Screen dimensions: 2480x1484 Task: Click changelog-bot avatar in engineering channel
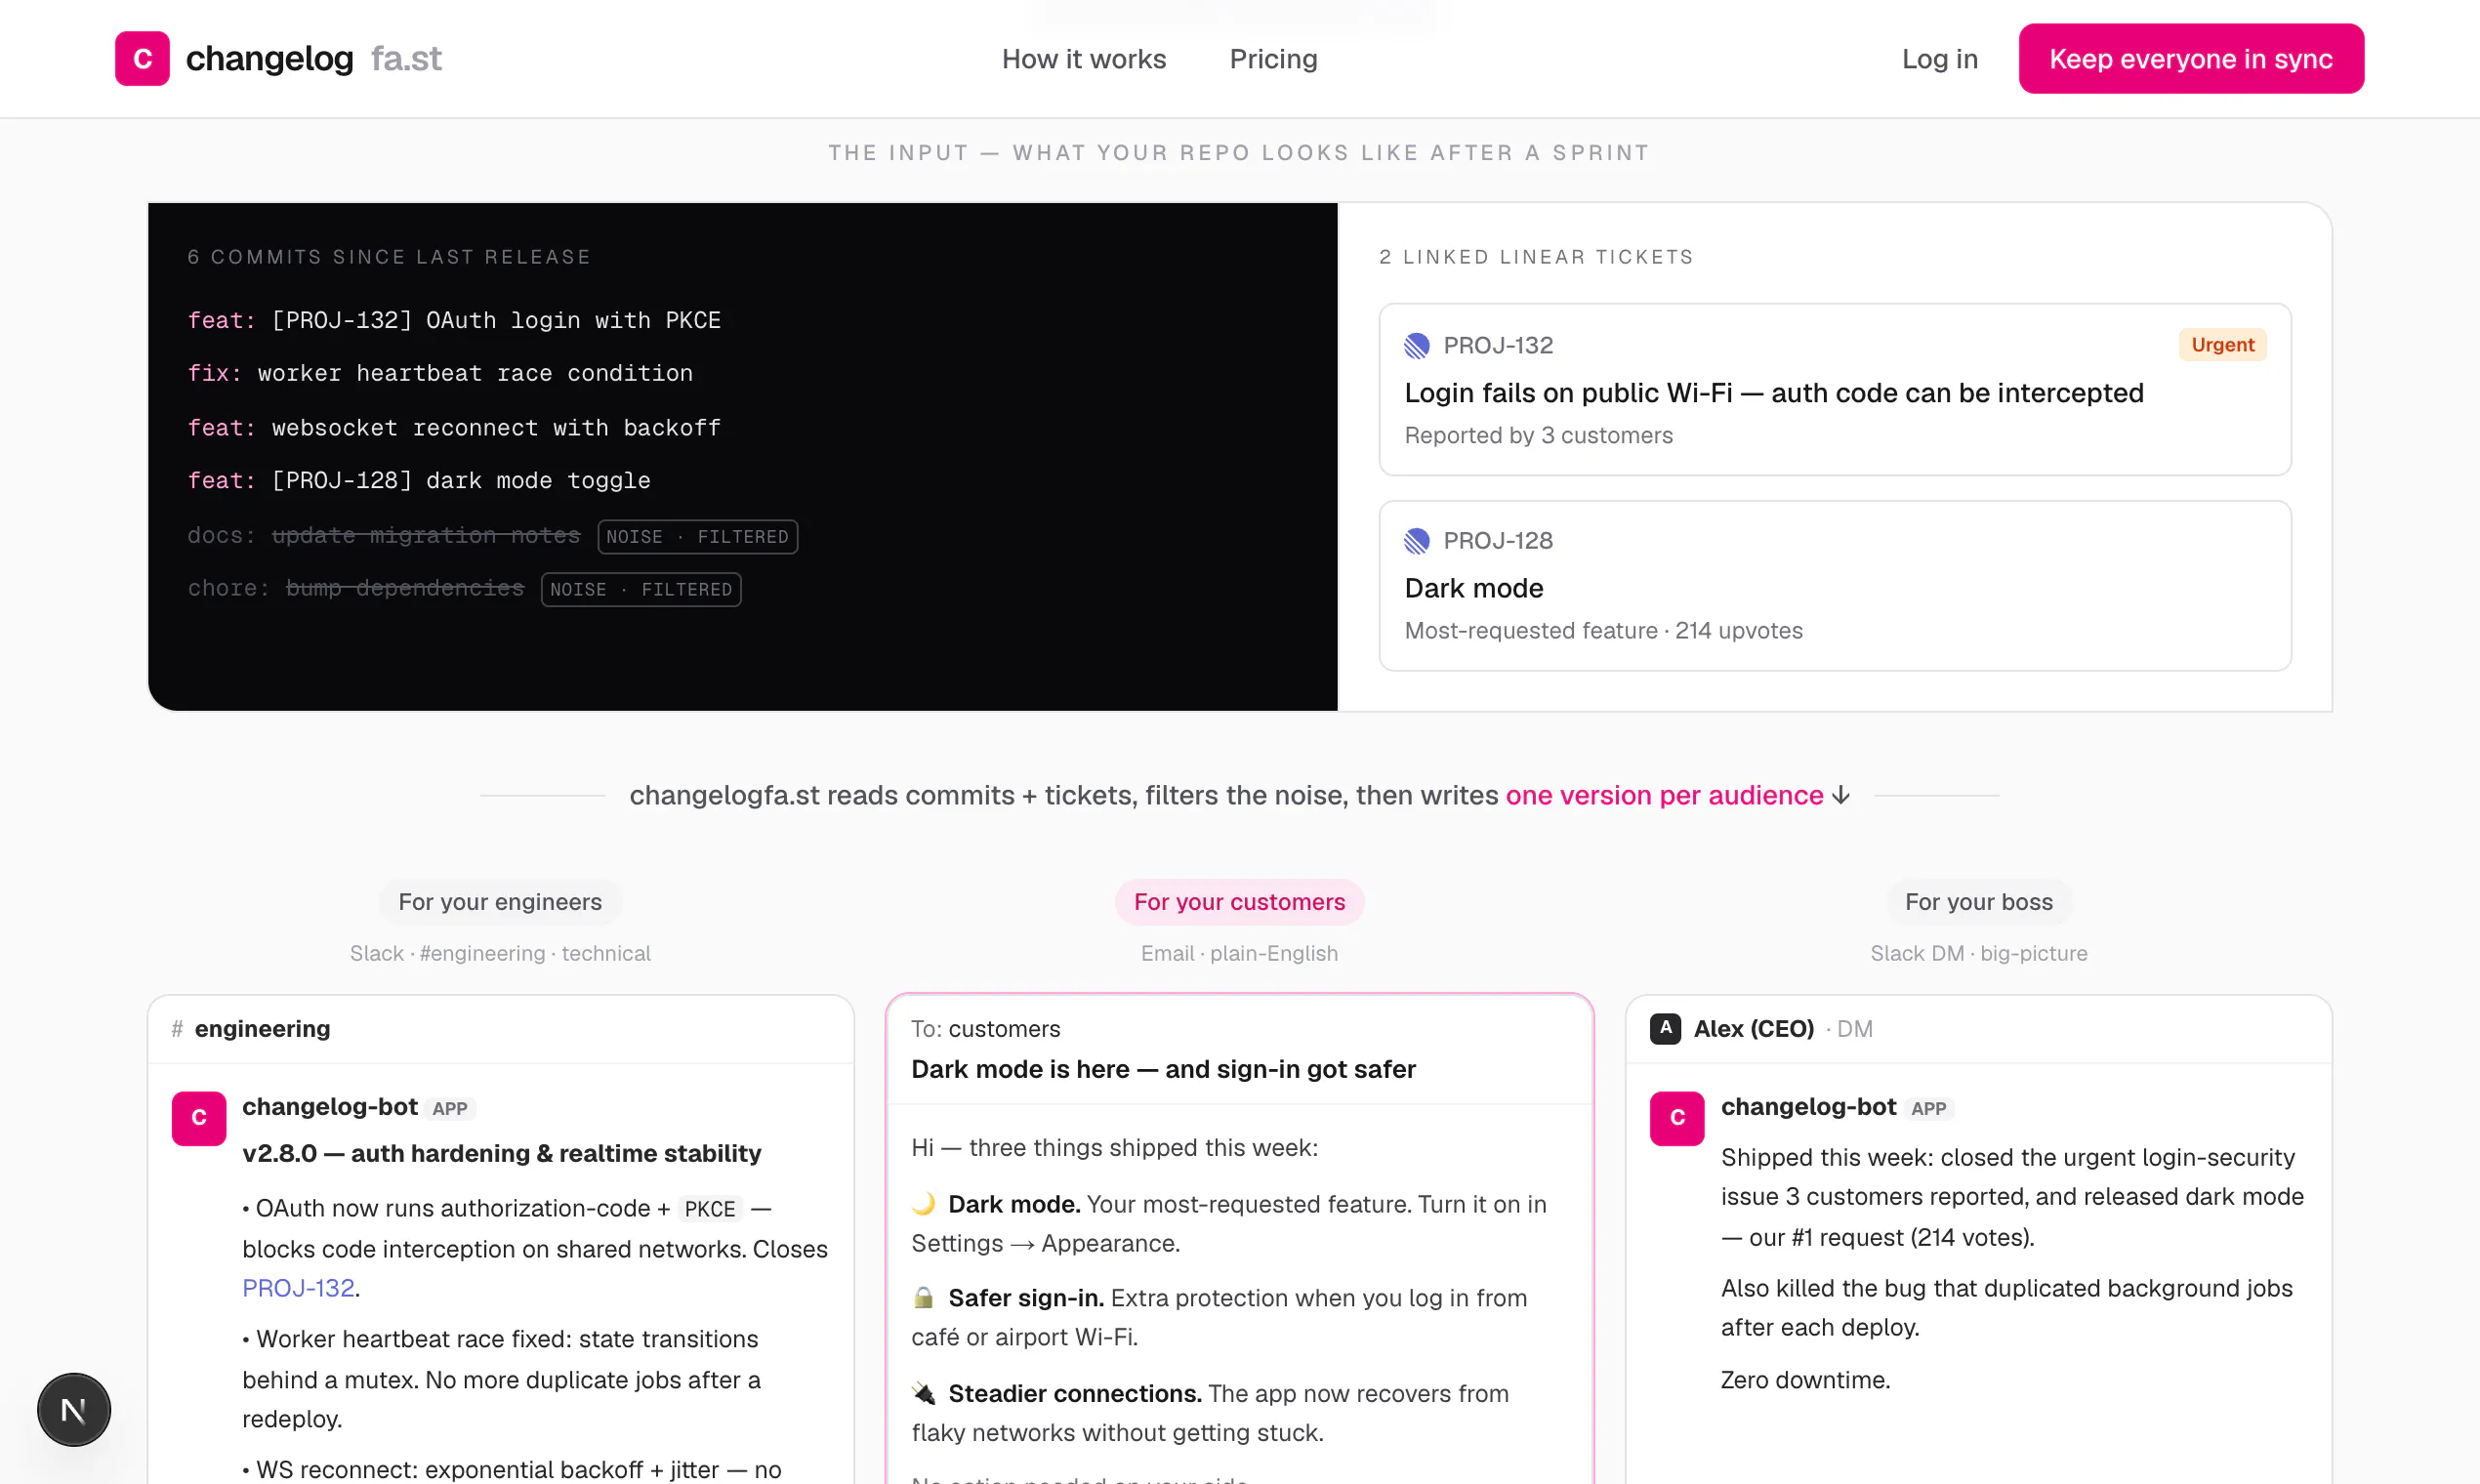point(199,1118)
